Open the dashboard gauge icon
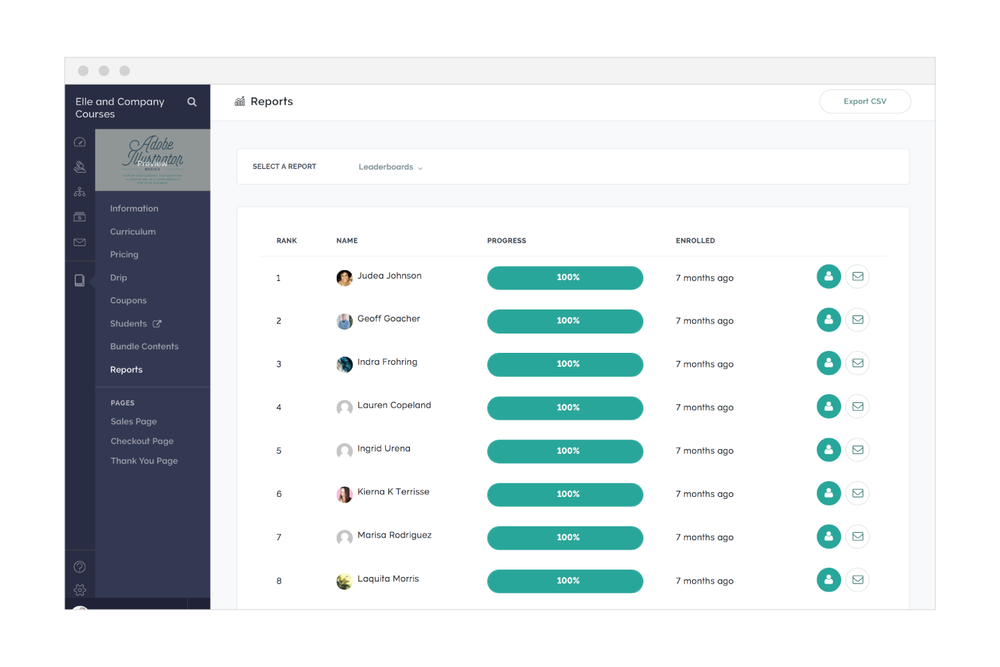 click(x=80, y=142)
